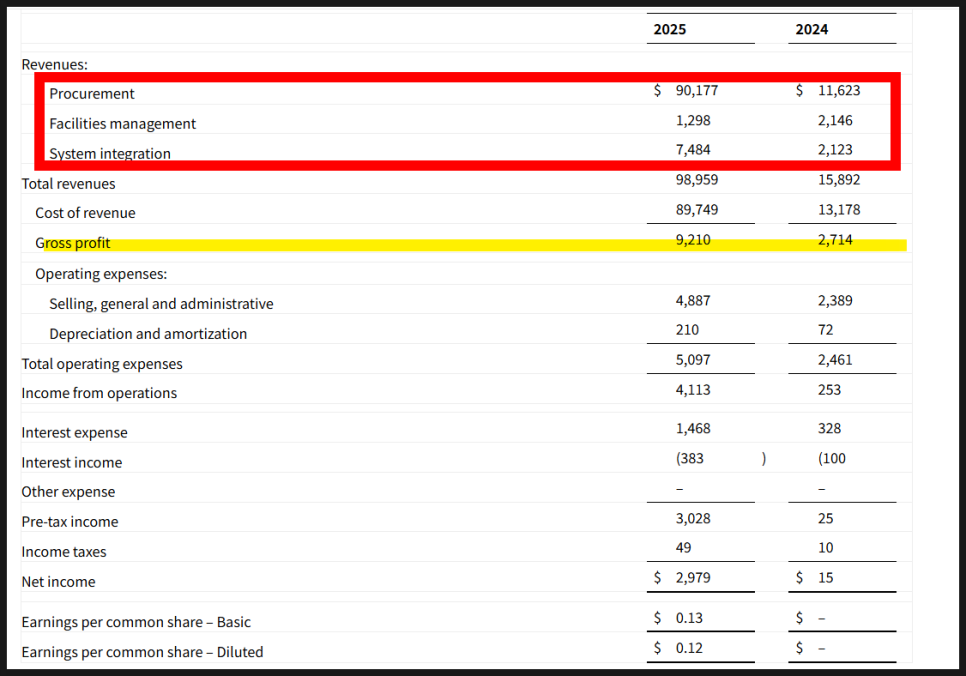966x676 pixels.
Task: Click Selling, general and administrative label
Action: pos(161,304)
